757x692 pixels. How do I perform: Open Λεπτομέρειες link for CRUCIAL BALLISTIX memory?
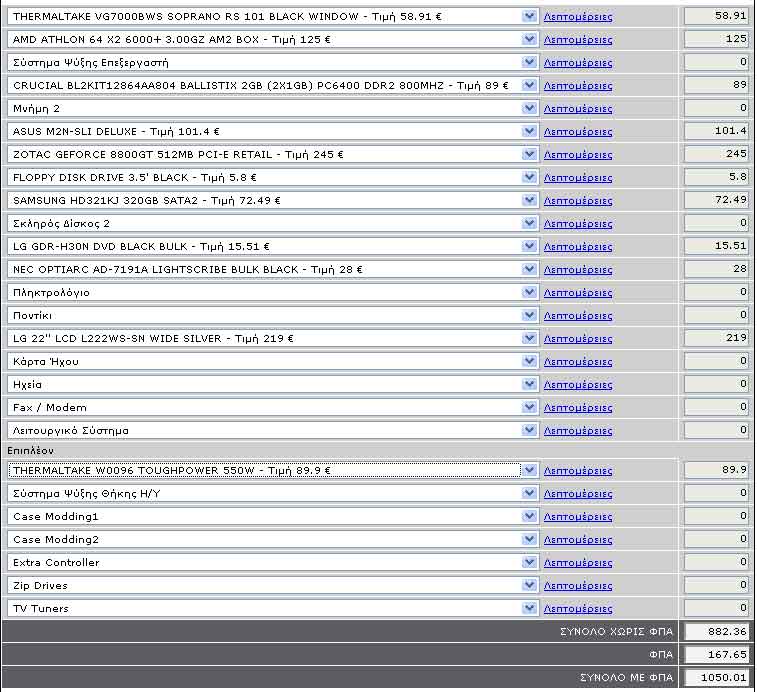coord(578,86)
